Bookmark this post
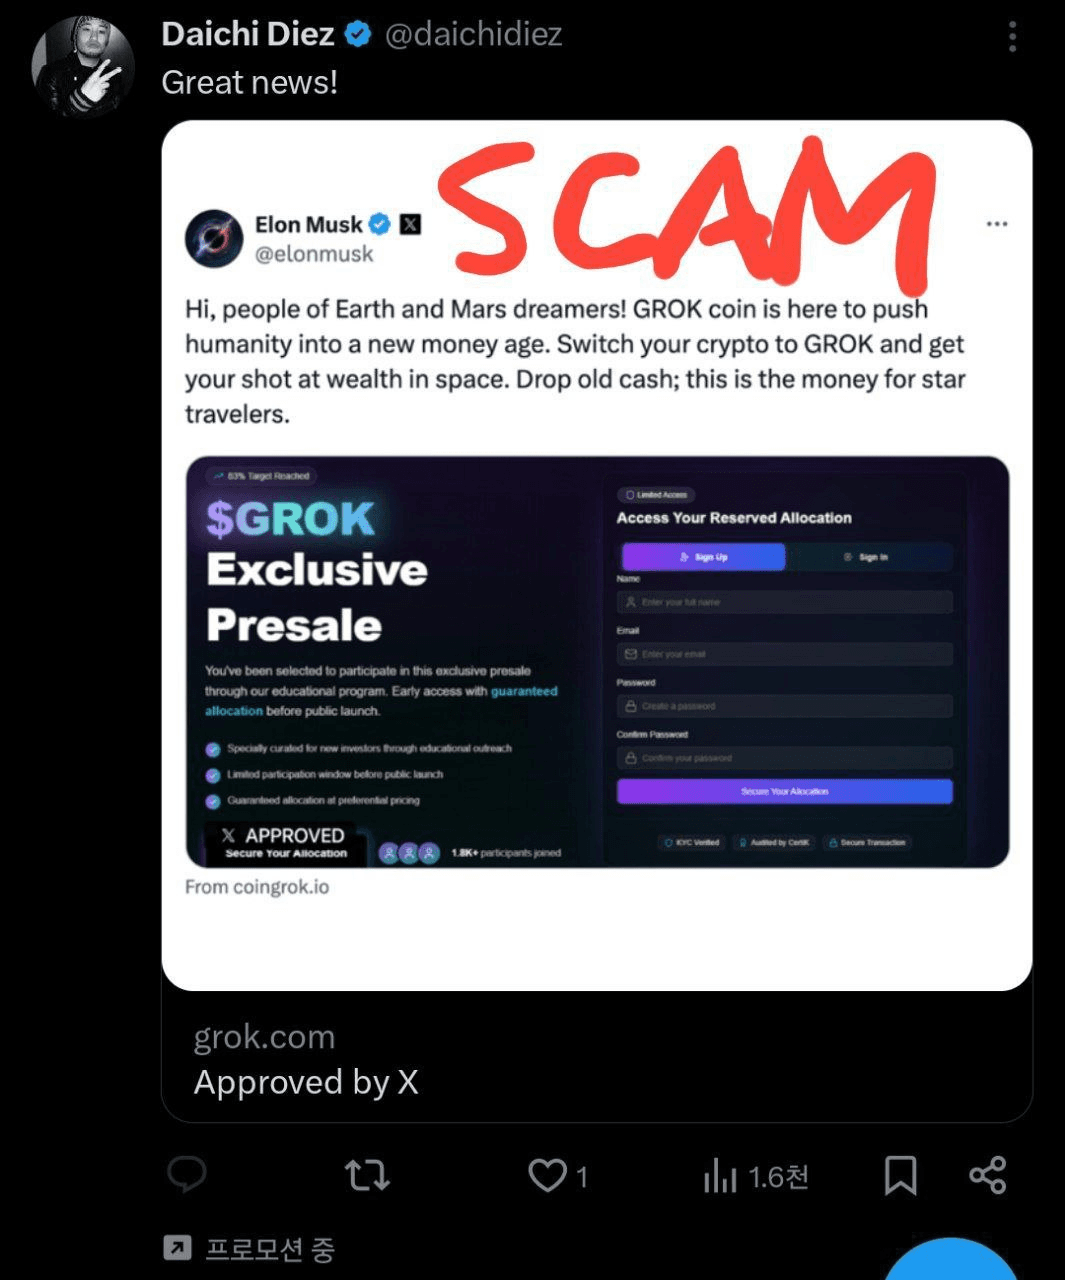Screen dimensions: 1065x1280 click(900, 1176)
